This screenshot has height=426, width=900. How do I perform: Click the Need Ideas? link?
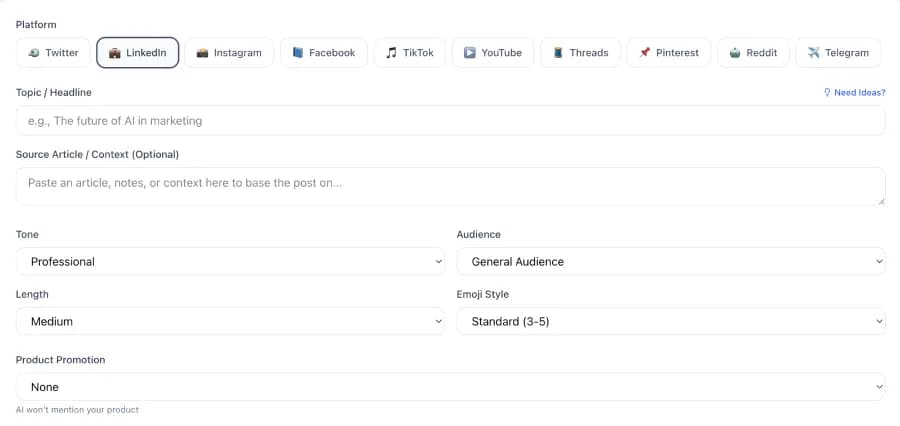(x=859, y=93)
